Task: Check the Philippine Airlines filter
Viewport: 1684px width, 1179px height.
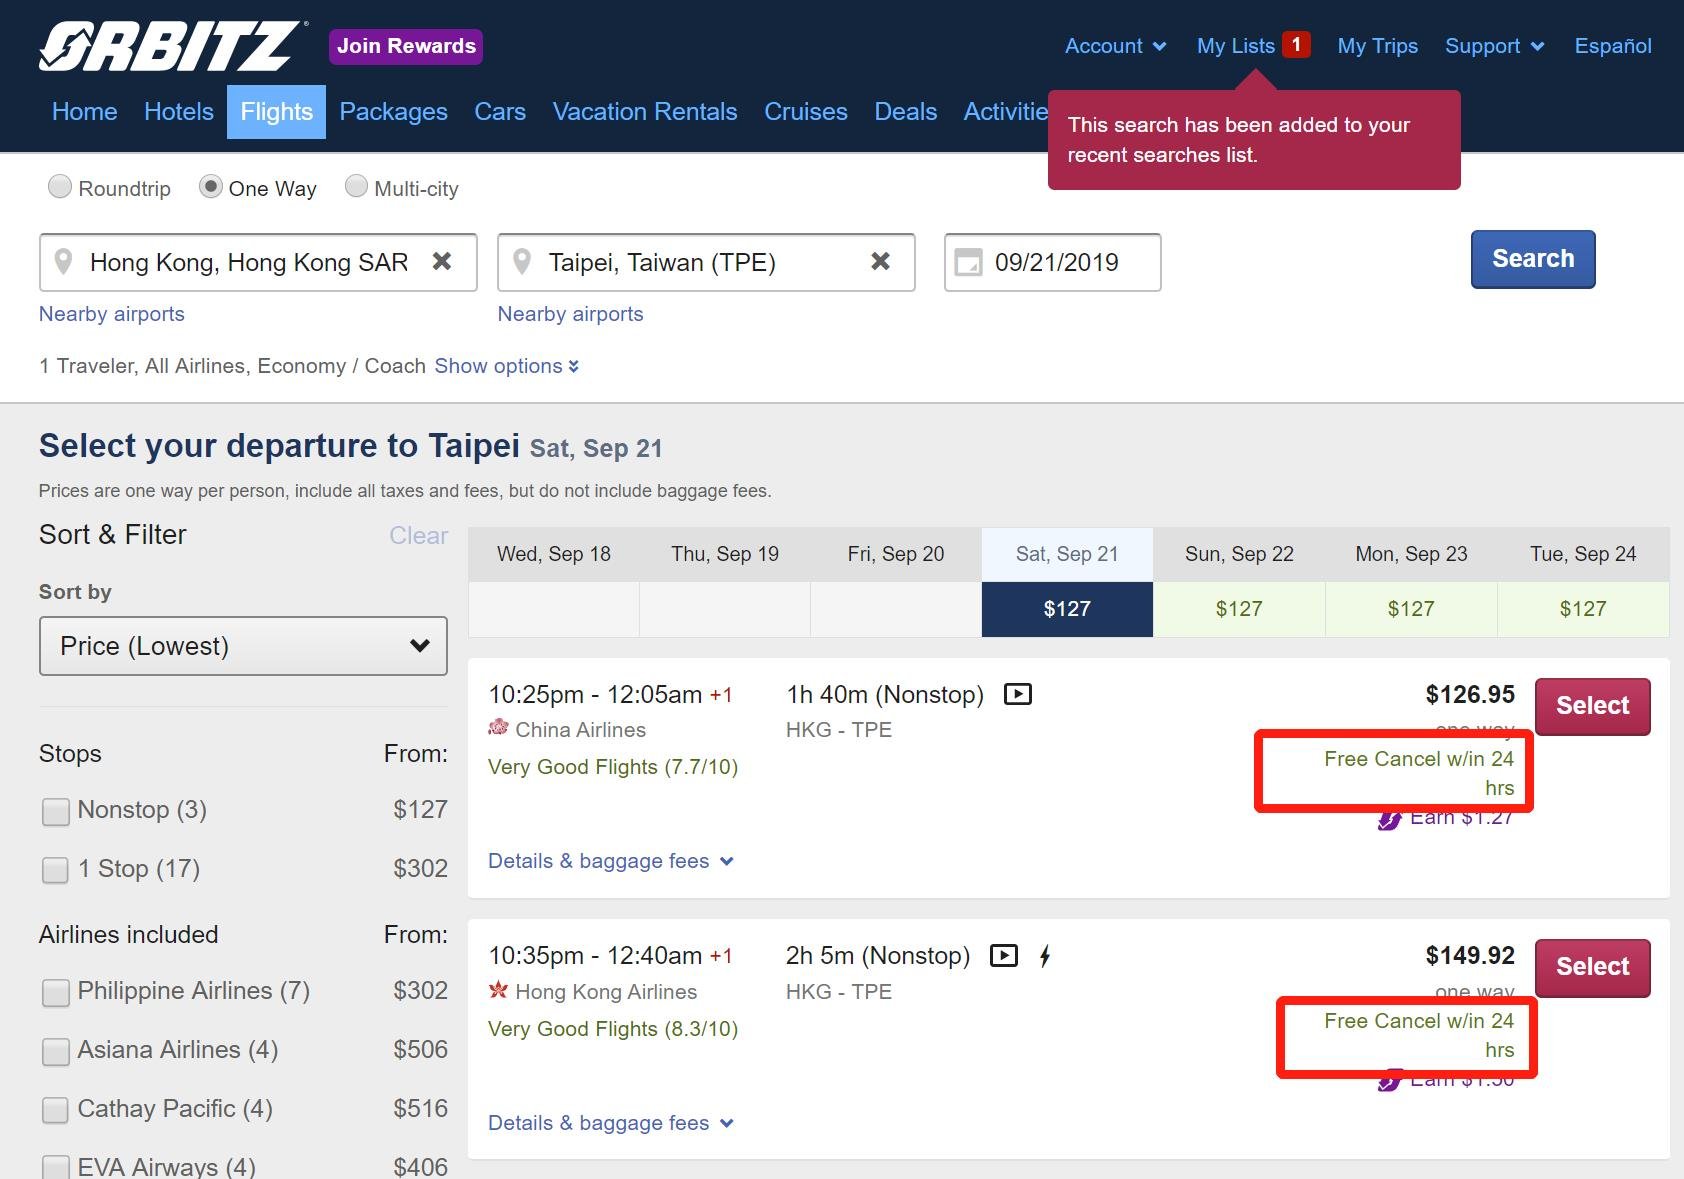Action: coord(56,992)
